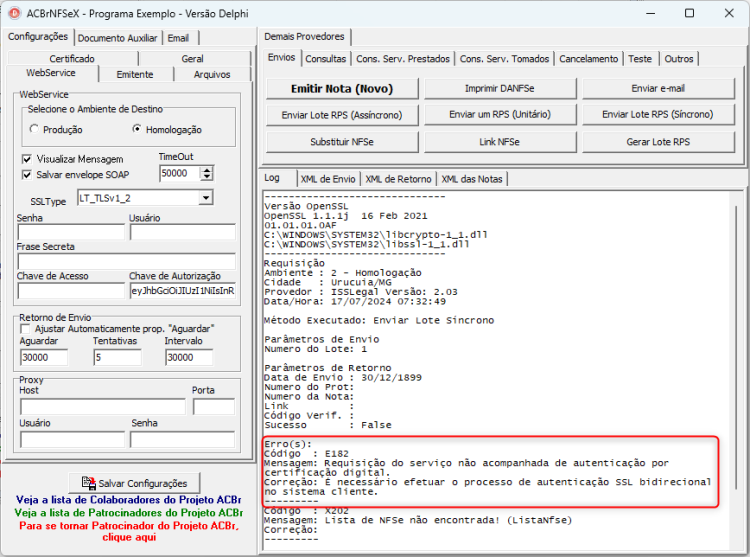Click the TimeOut value field
Screen dimensions: 750x557
(x=179, y=174)
